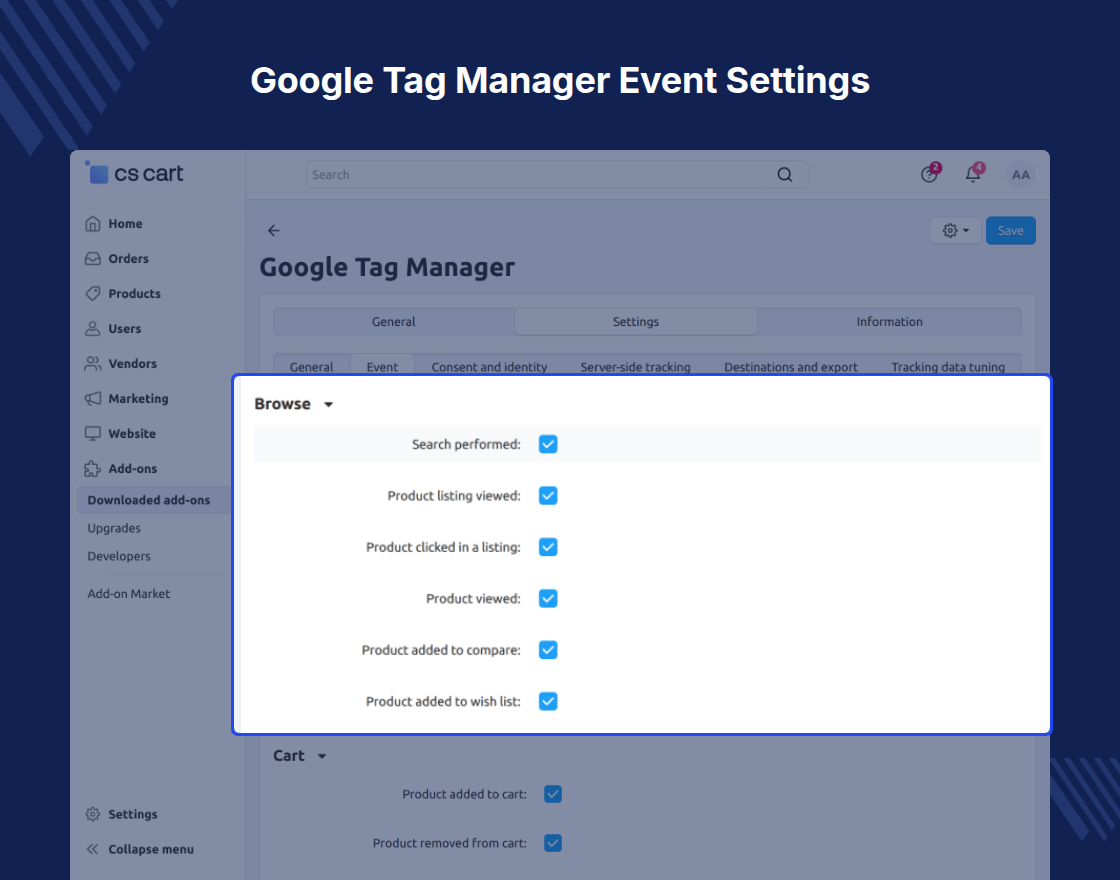Open the Consent and identity sub-tab
1120x880 pixels.
489,366
